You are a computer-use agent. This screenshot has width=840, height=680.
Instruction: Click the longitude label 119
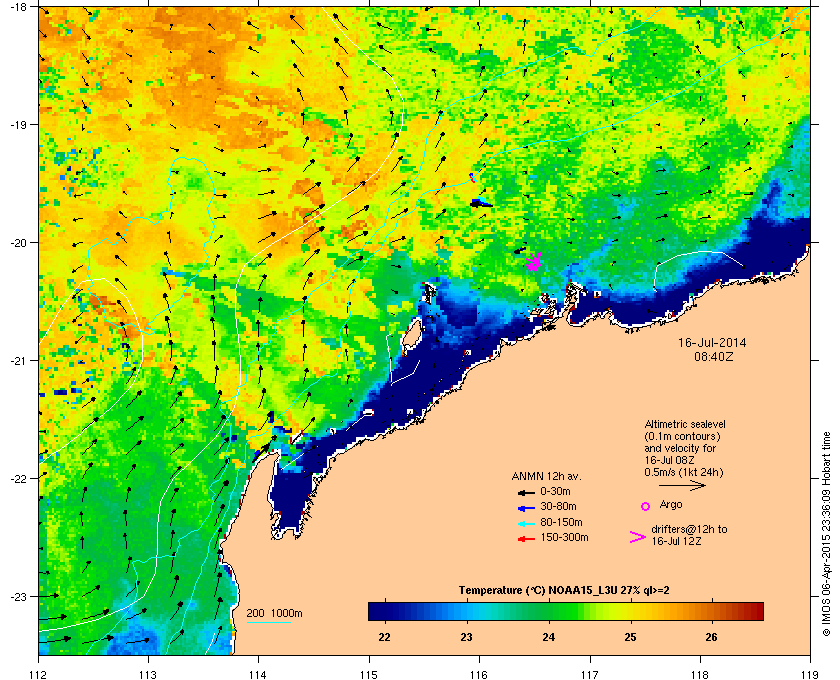[810, 675]
